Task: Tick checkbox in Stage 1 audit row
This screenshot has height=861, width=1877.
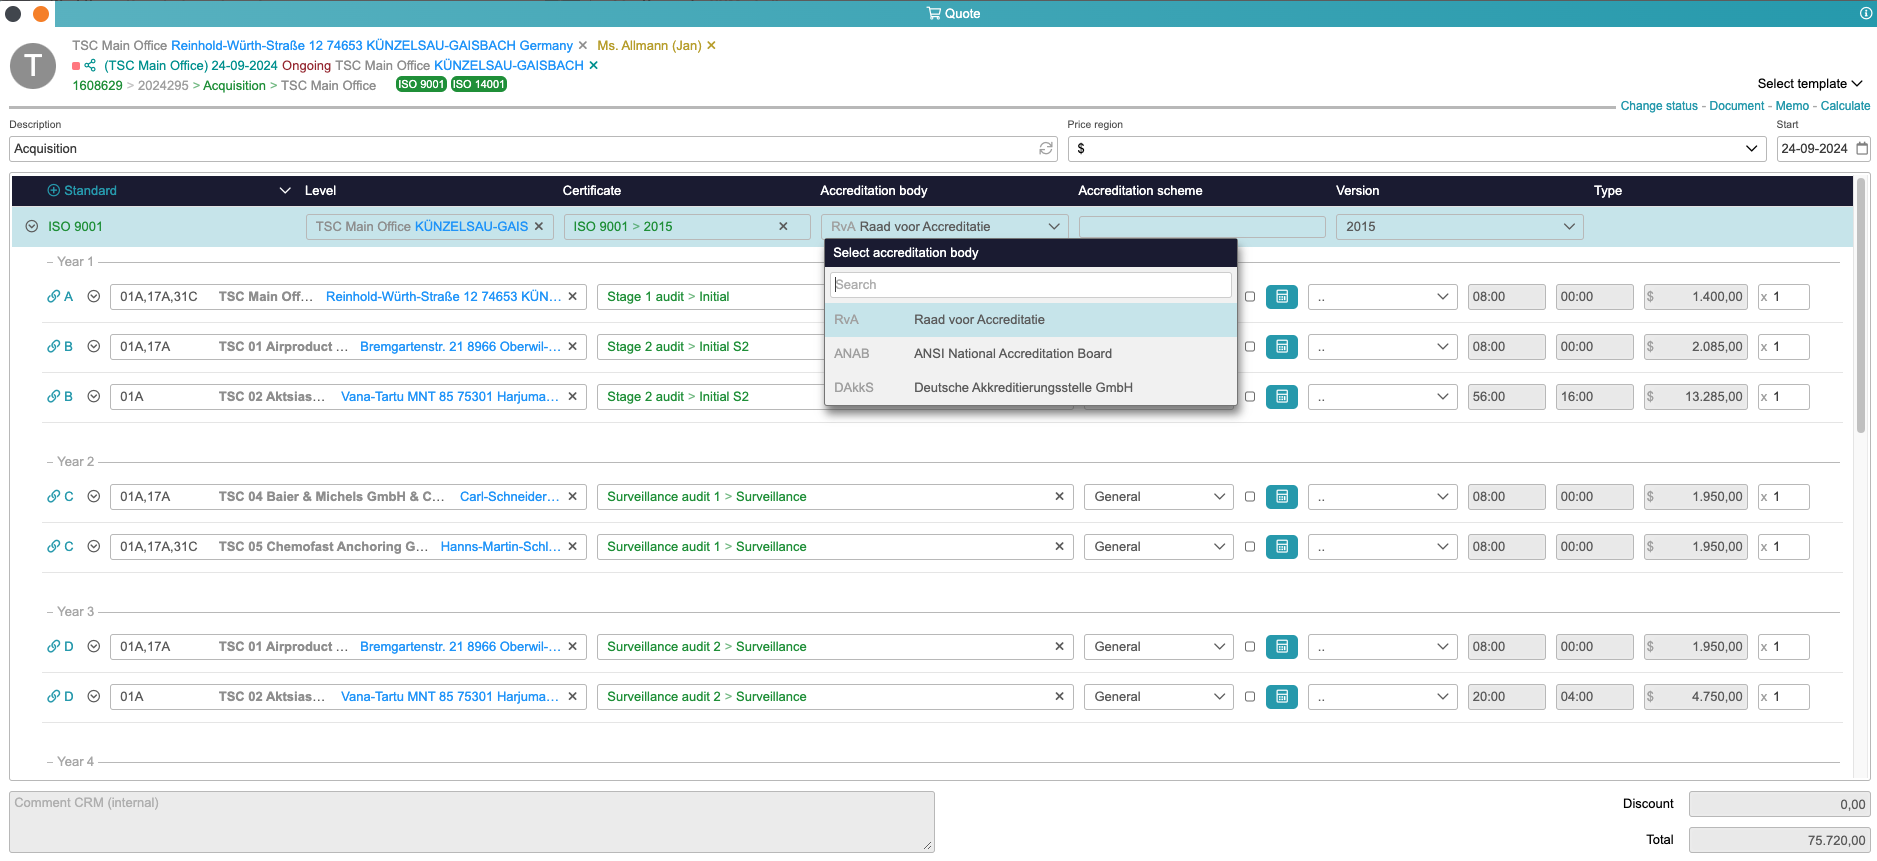Action: (1250, 297)
